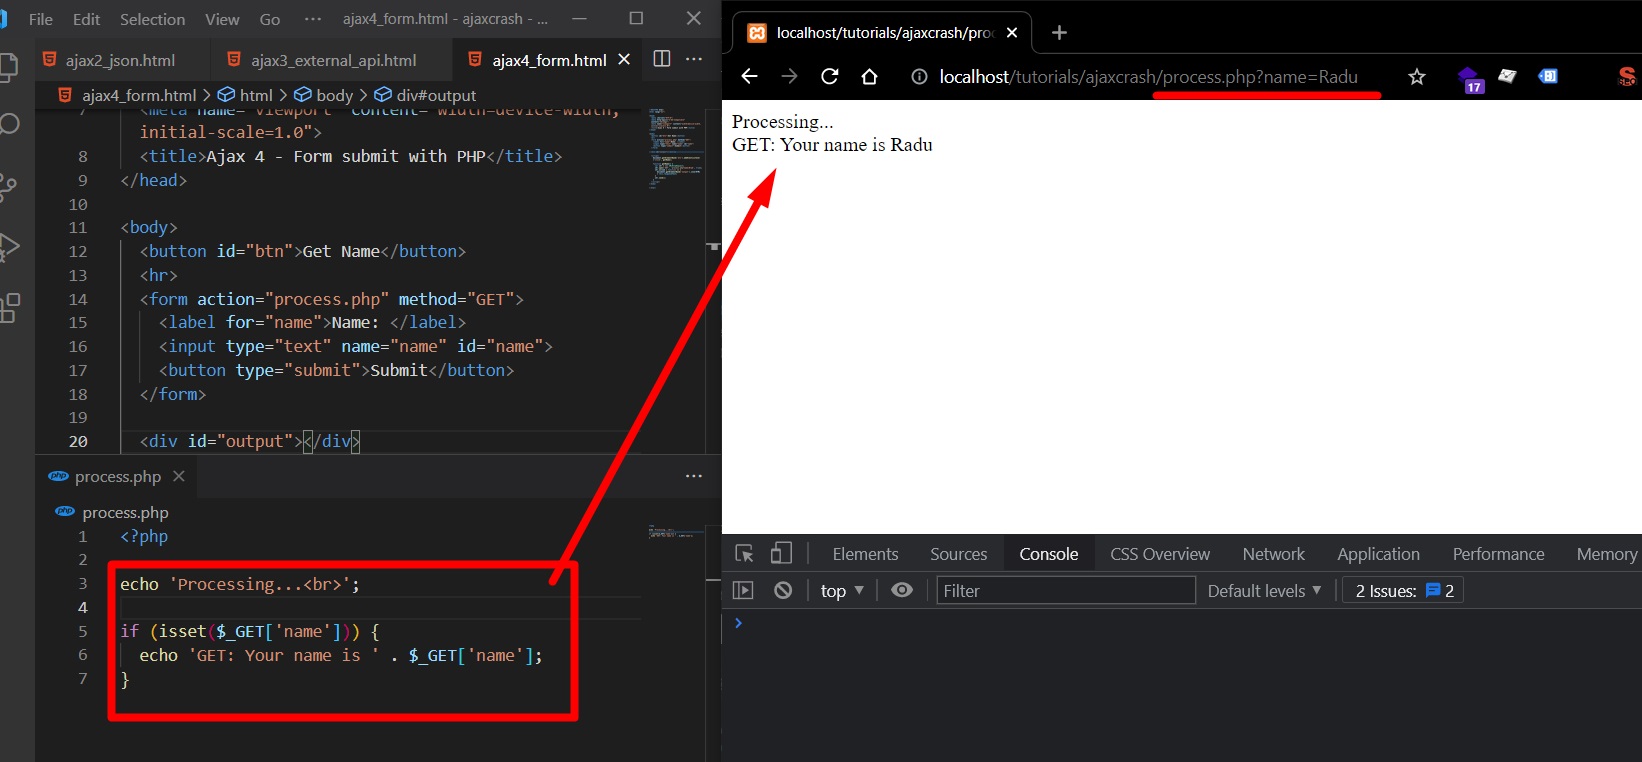Show the console sidebar
This screenshot has height=762, width=1642.
pyautogui.click(x=743, y=590)
